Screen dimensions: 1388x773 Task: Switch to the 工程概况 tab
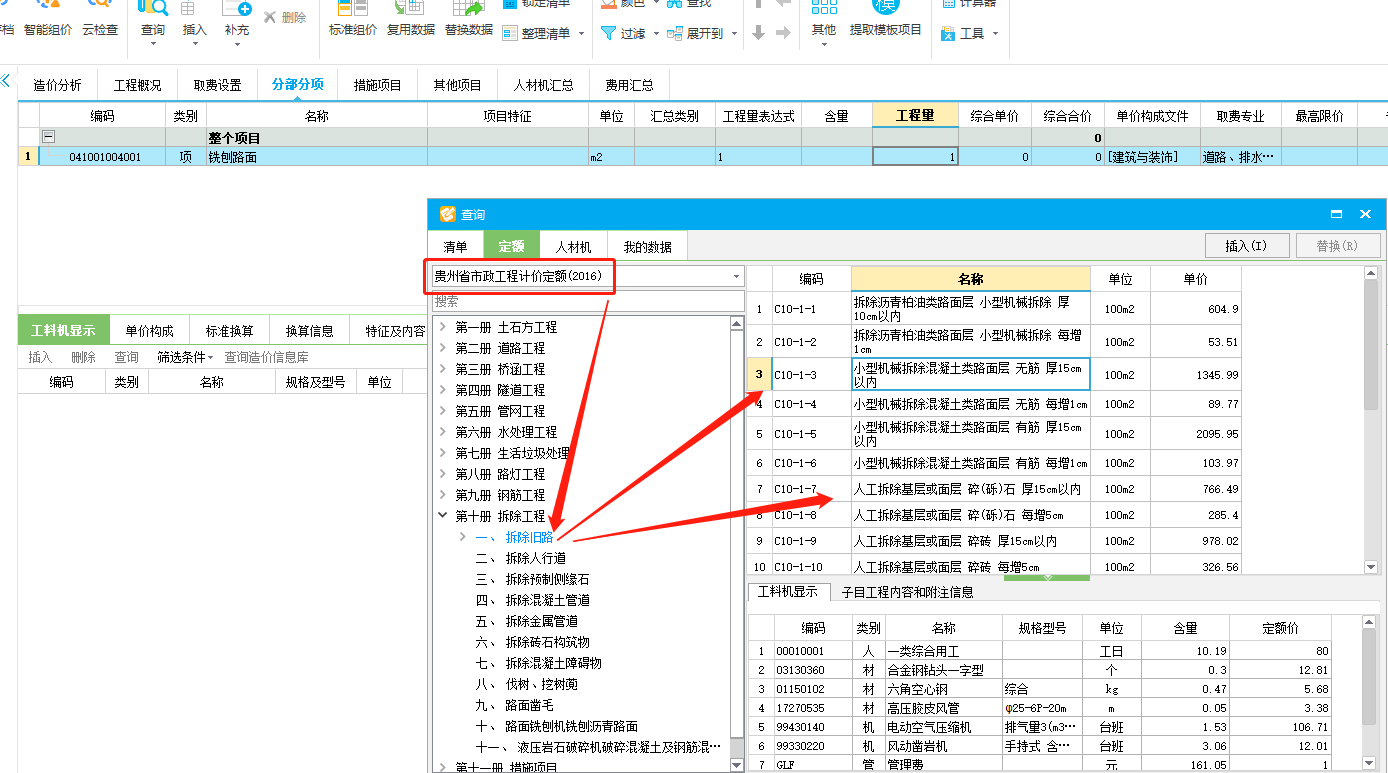138,85
